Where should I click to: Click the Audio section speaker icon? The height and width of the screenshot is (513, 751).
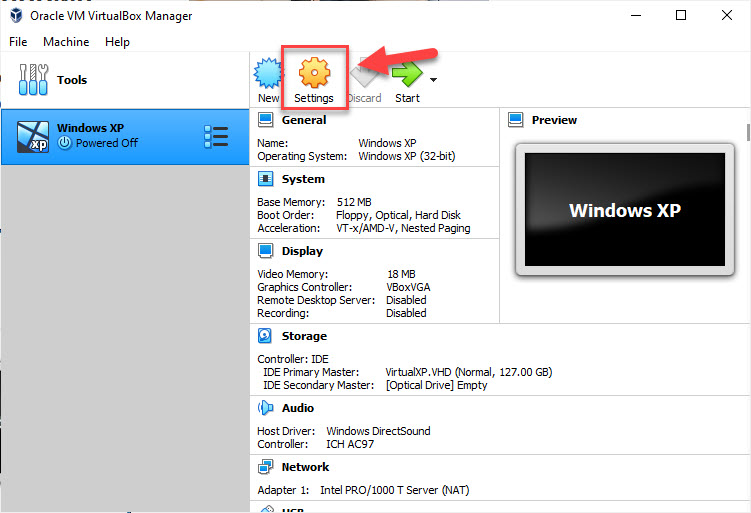coord(265,408)
